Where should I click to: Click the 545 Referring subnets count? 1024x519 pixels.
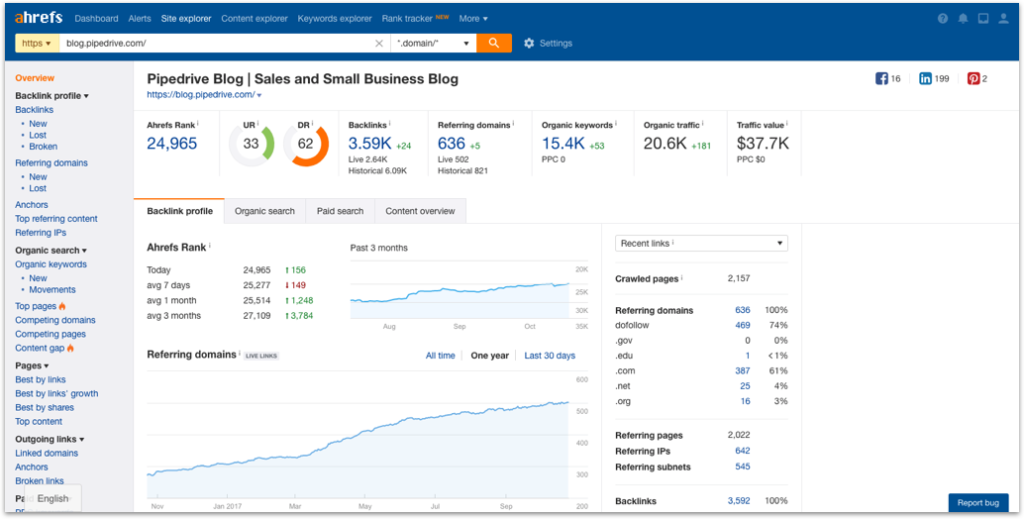743,466
